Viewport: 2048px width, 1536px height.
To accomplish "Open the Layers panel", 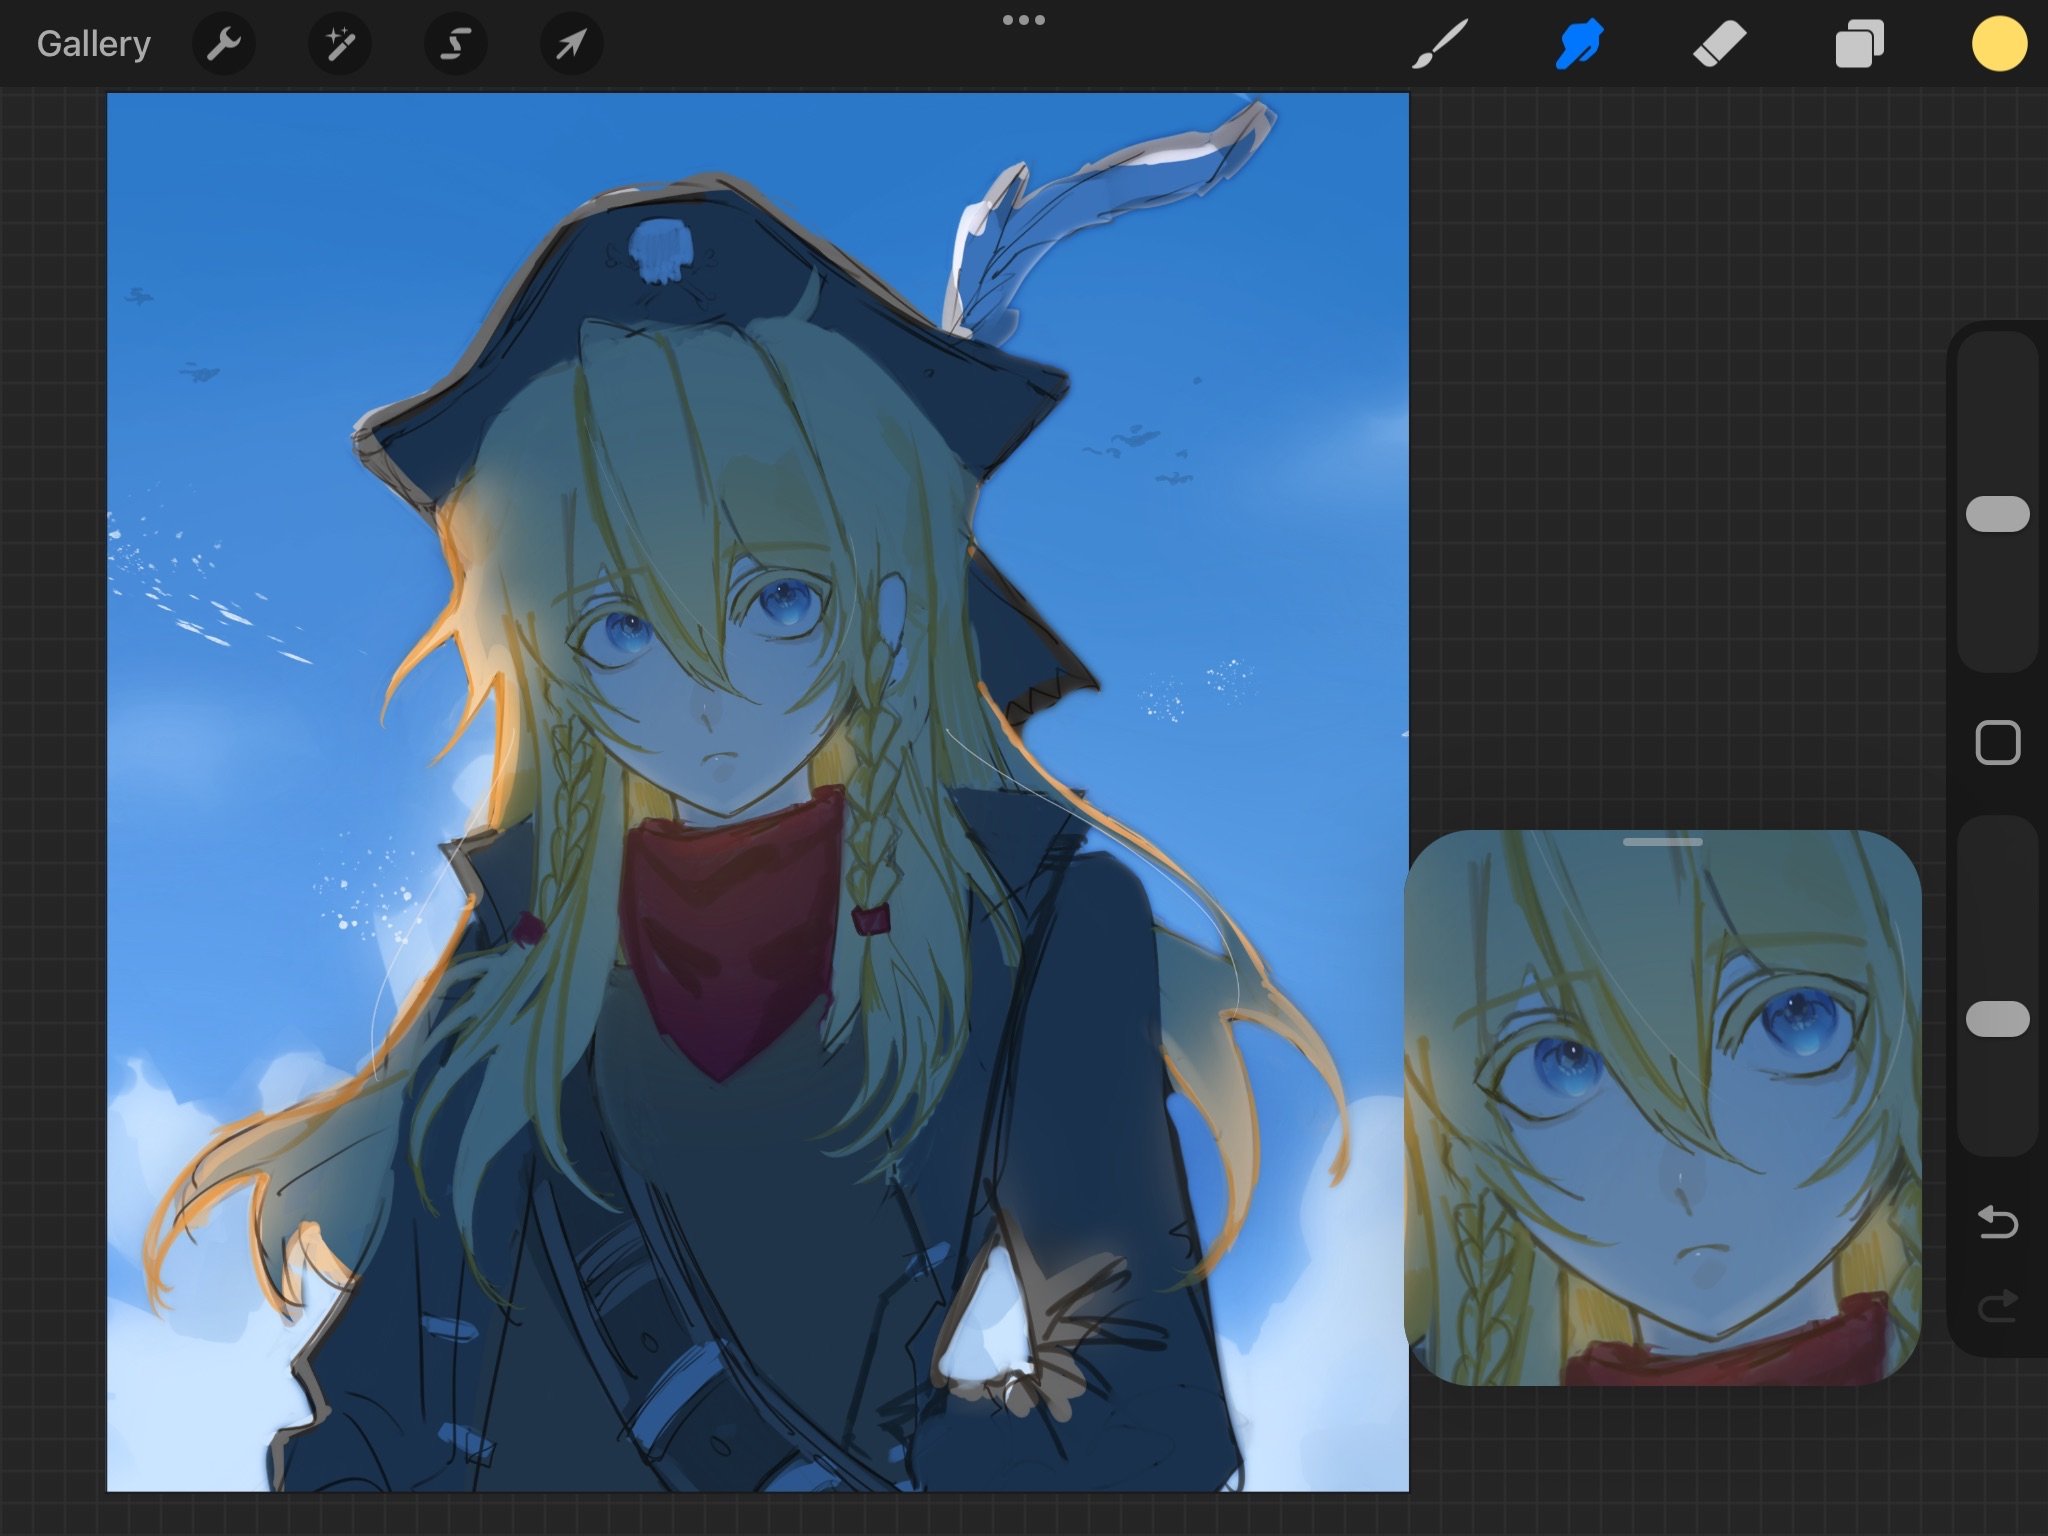I will (x=1859, y=44).
